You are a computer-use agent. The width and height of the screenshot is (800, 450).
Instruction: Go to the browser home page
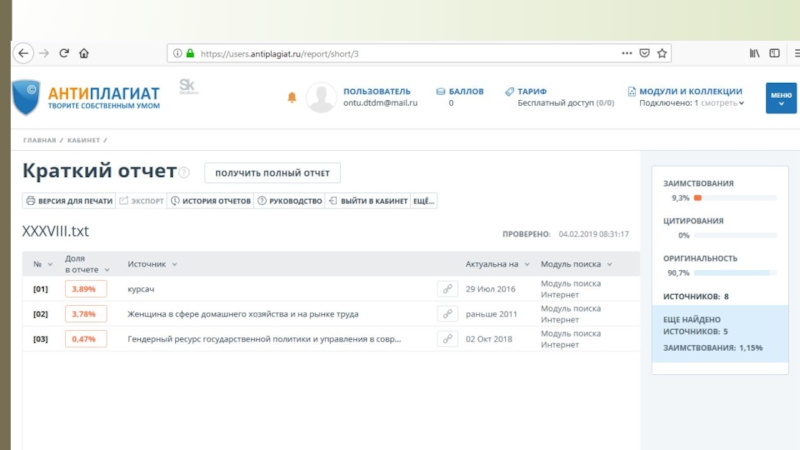click(x=84, y=53)
